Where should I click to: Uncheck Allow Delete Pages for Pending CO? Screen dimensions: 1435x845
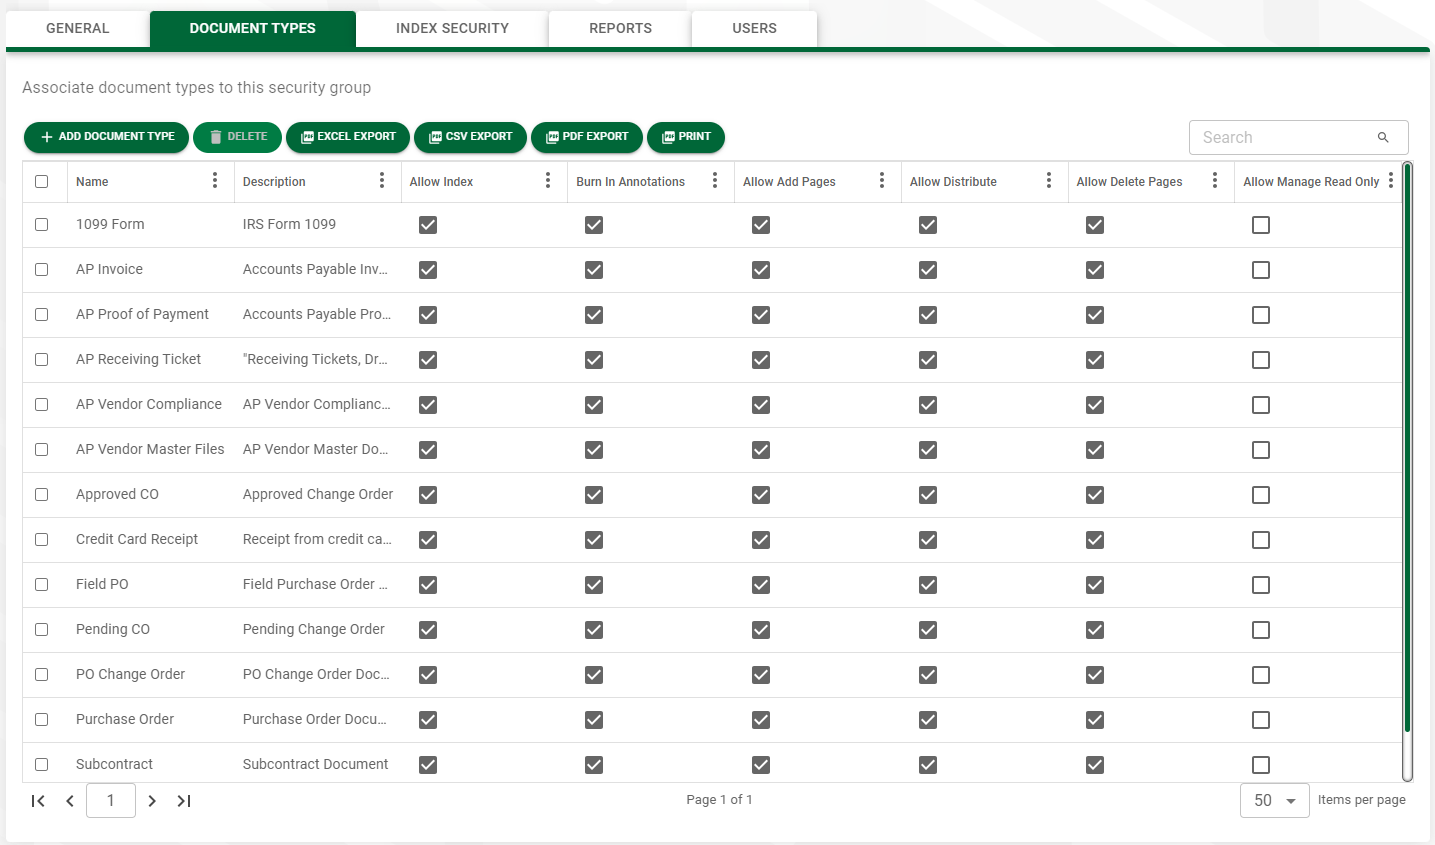point(1095,630)
